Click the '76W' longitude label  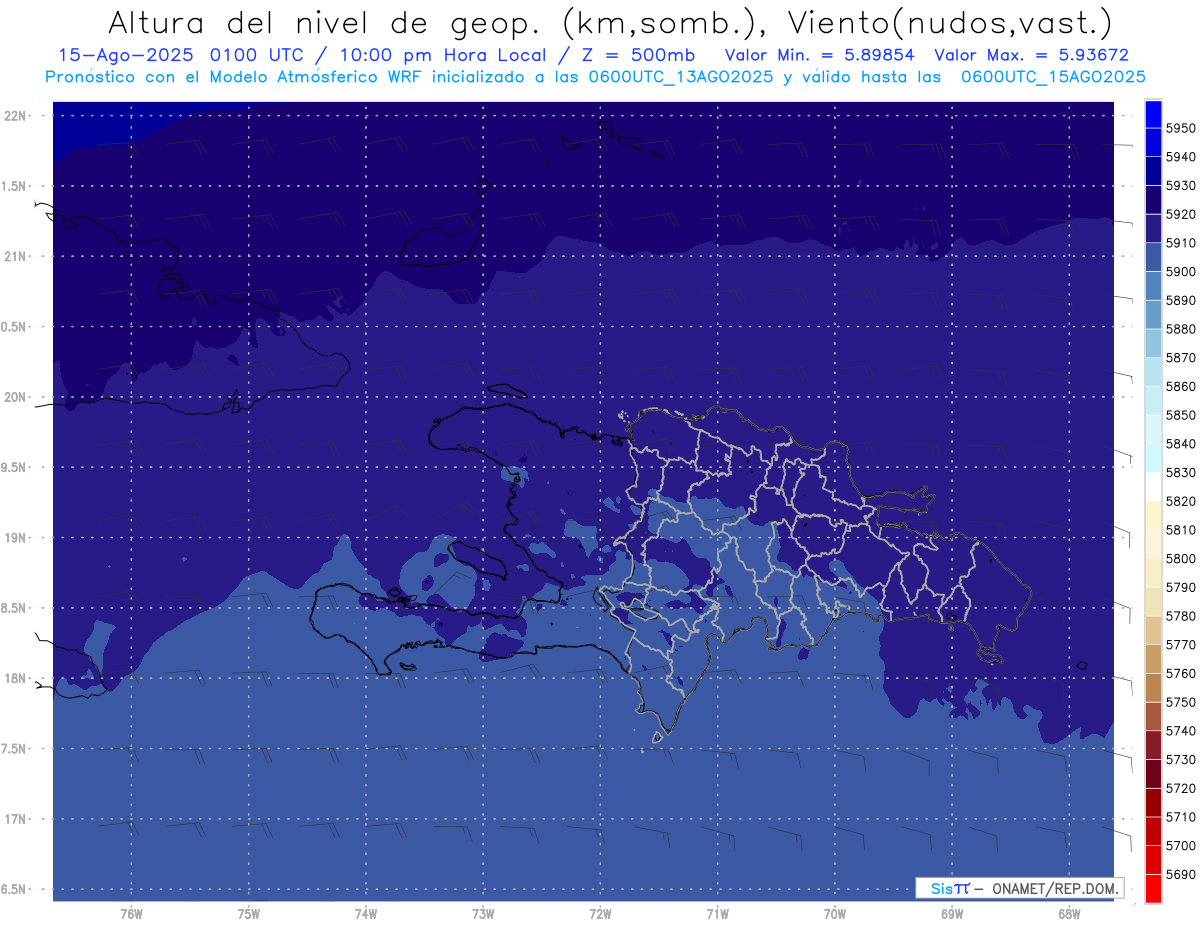(131, 914)
